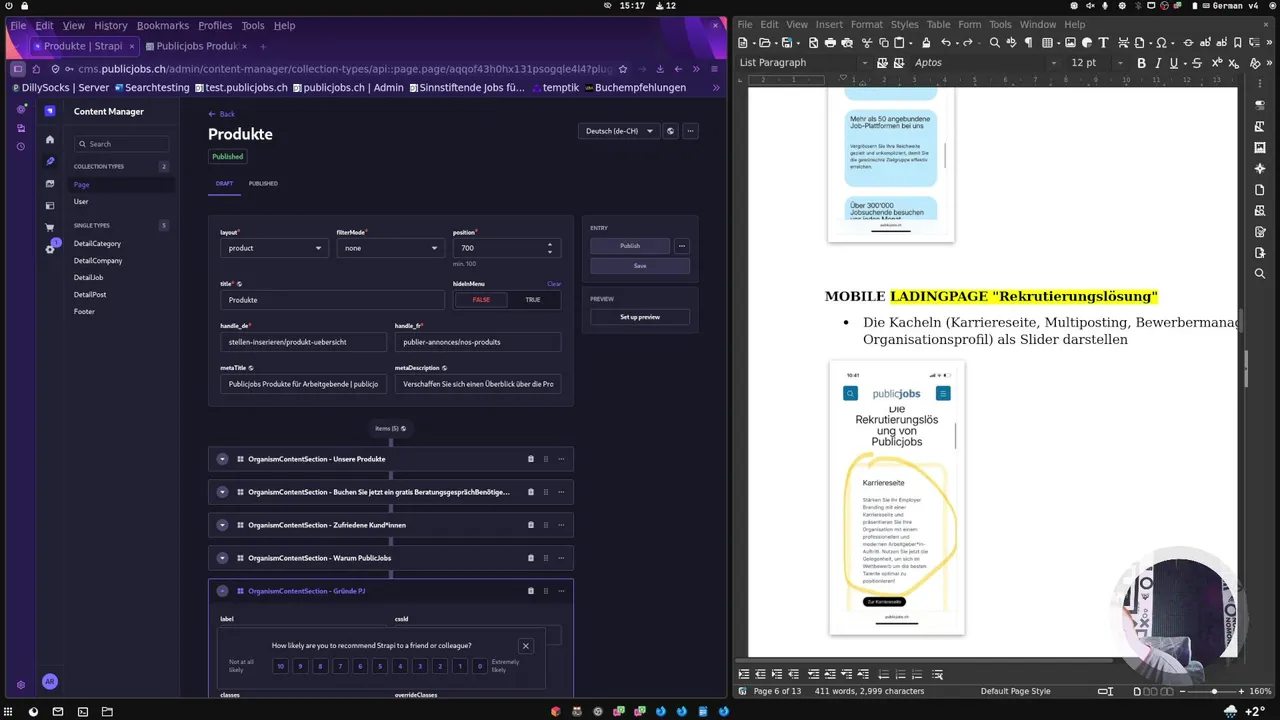The width and height of the screenshot is (1280, 720).
Task: Insert special character Omega icon
Action: point(1161,43)
